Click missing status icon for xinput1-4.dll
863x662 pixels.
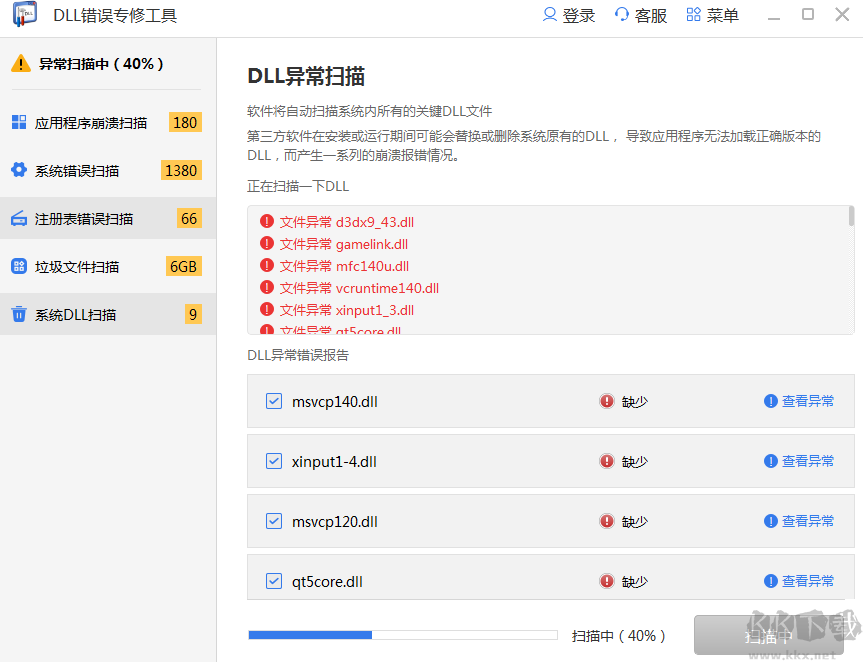click(x=607, y=461)
